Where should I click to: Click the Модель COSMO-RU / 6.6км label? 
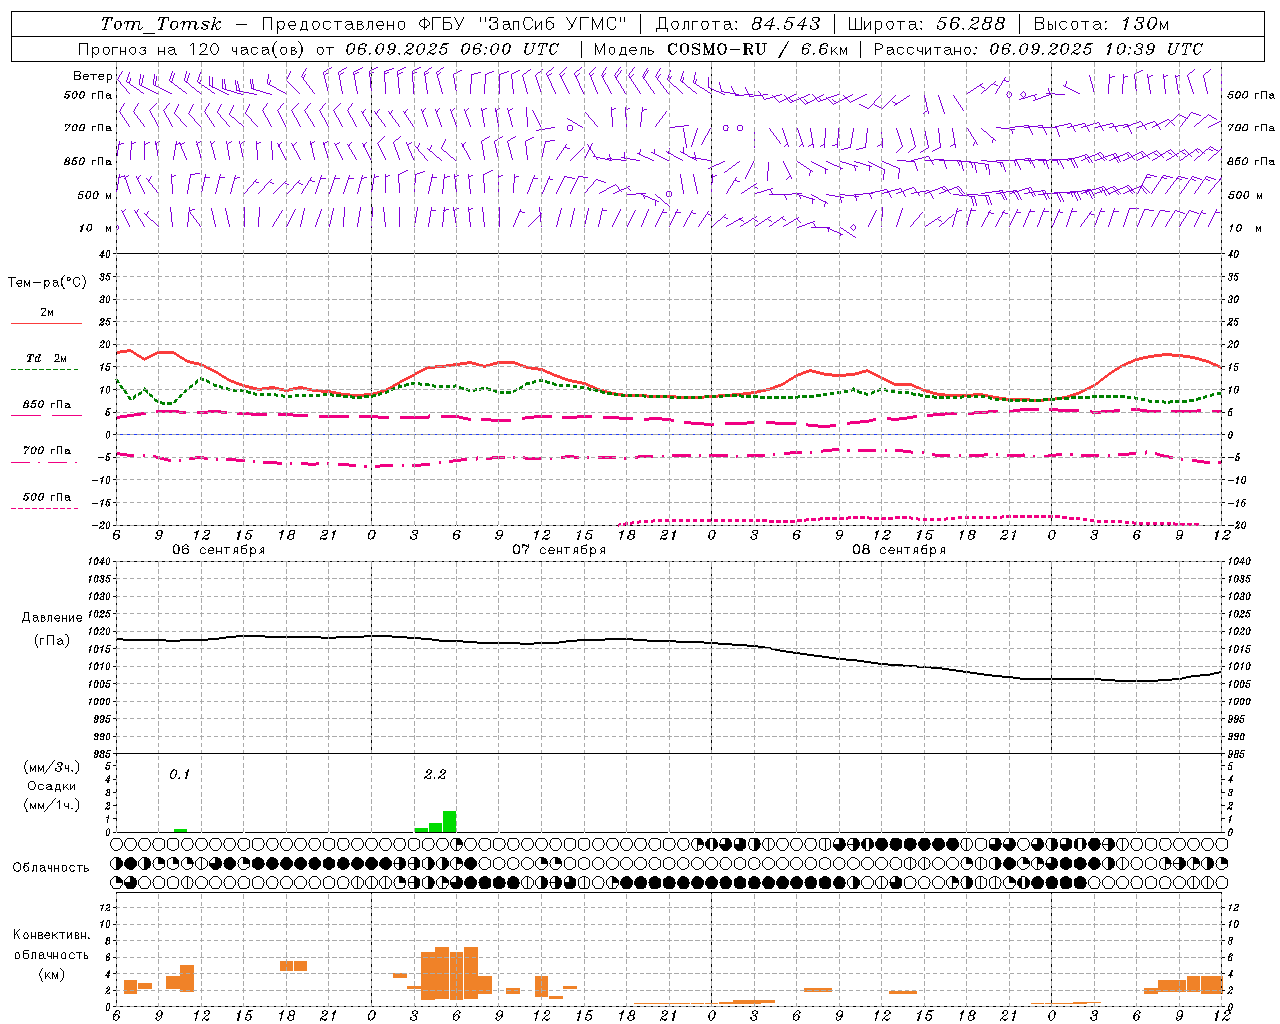(721, 49)
